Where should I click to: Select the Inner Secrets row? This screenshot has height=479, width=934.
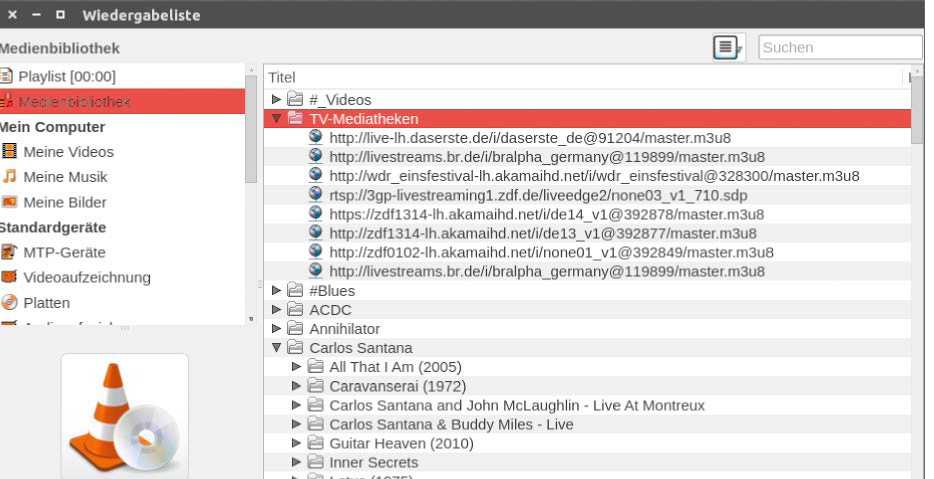pyautogui.click(x=587, y=462)
